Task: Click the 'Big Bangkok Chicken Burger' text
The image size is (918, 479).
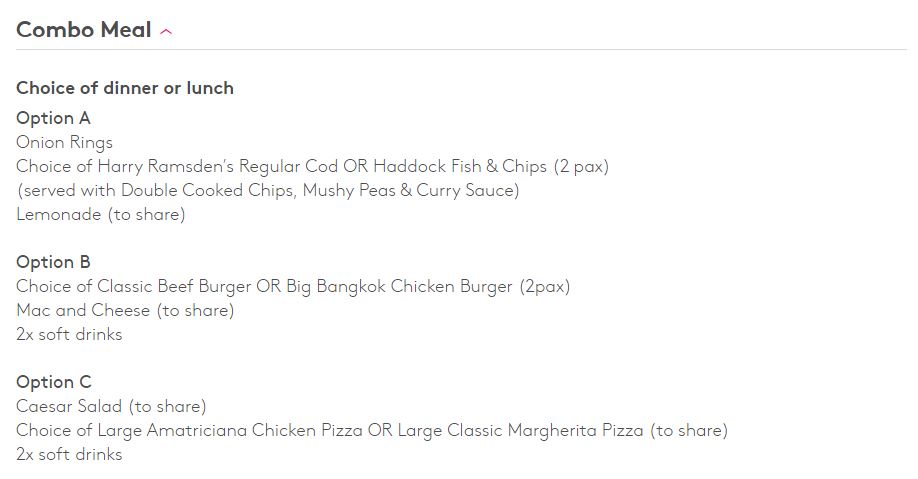Action: coord(399,286)
